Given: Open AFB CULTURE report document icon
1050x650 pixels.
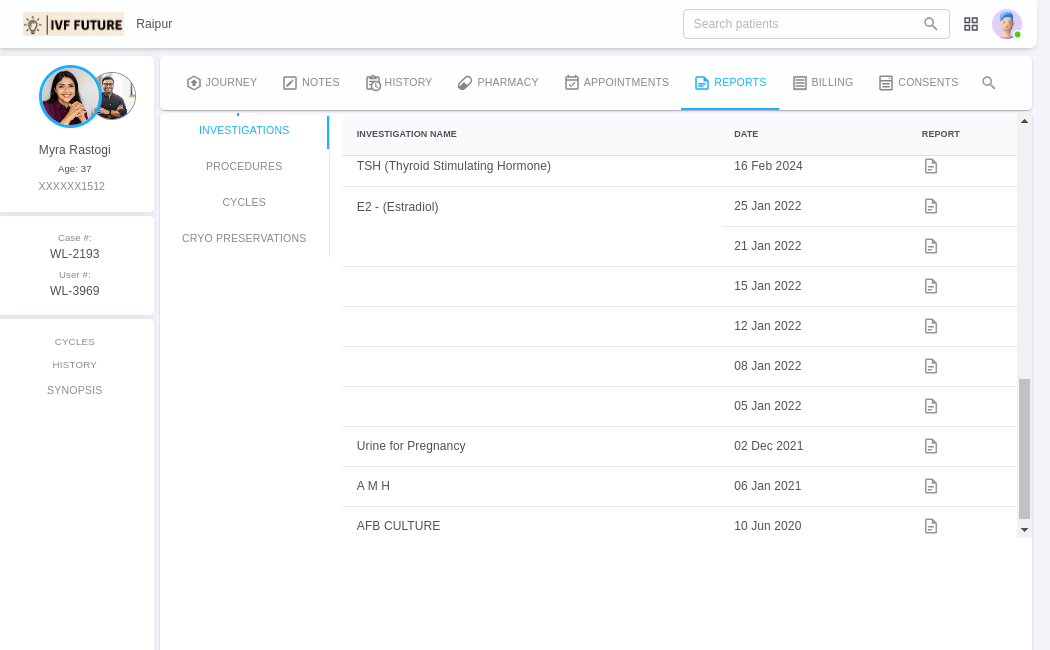Looking at the screenshot, I should (x=930, y=526).
